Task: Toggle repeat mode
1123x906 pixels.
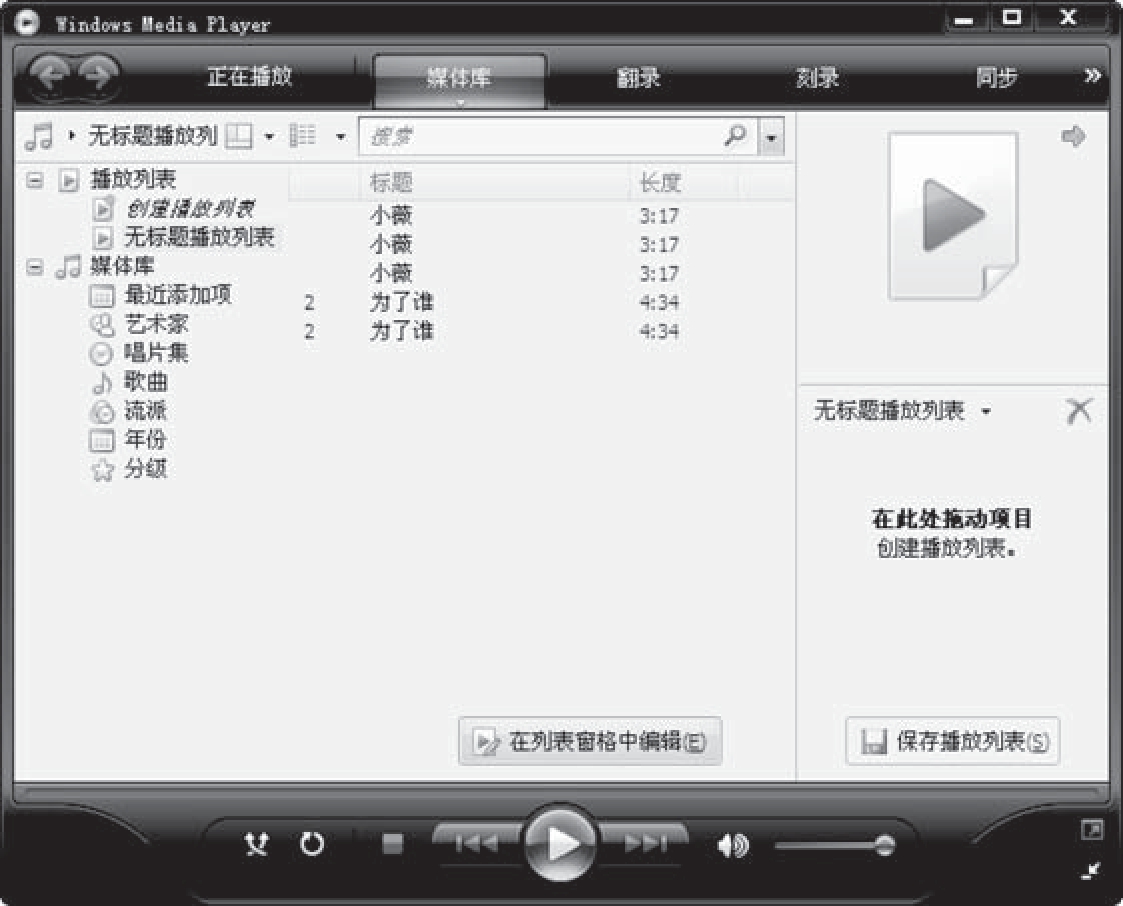Action: pyautogui.click(x=312, y=844)
